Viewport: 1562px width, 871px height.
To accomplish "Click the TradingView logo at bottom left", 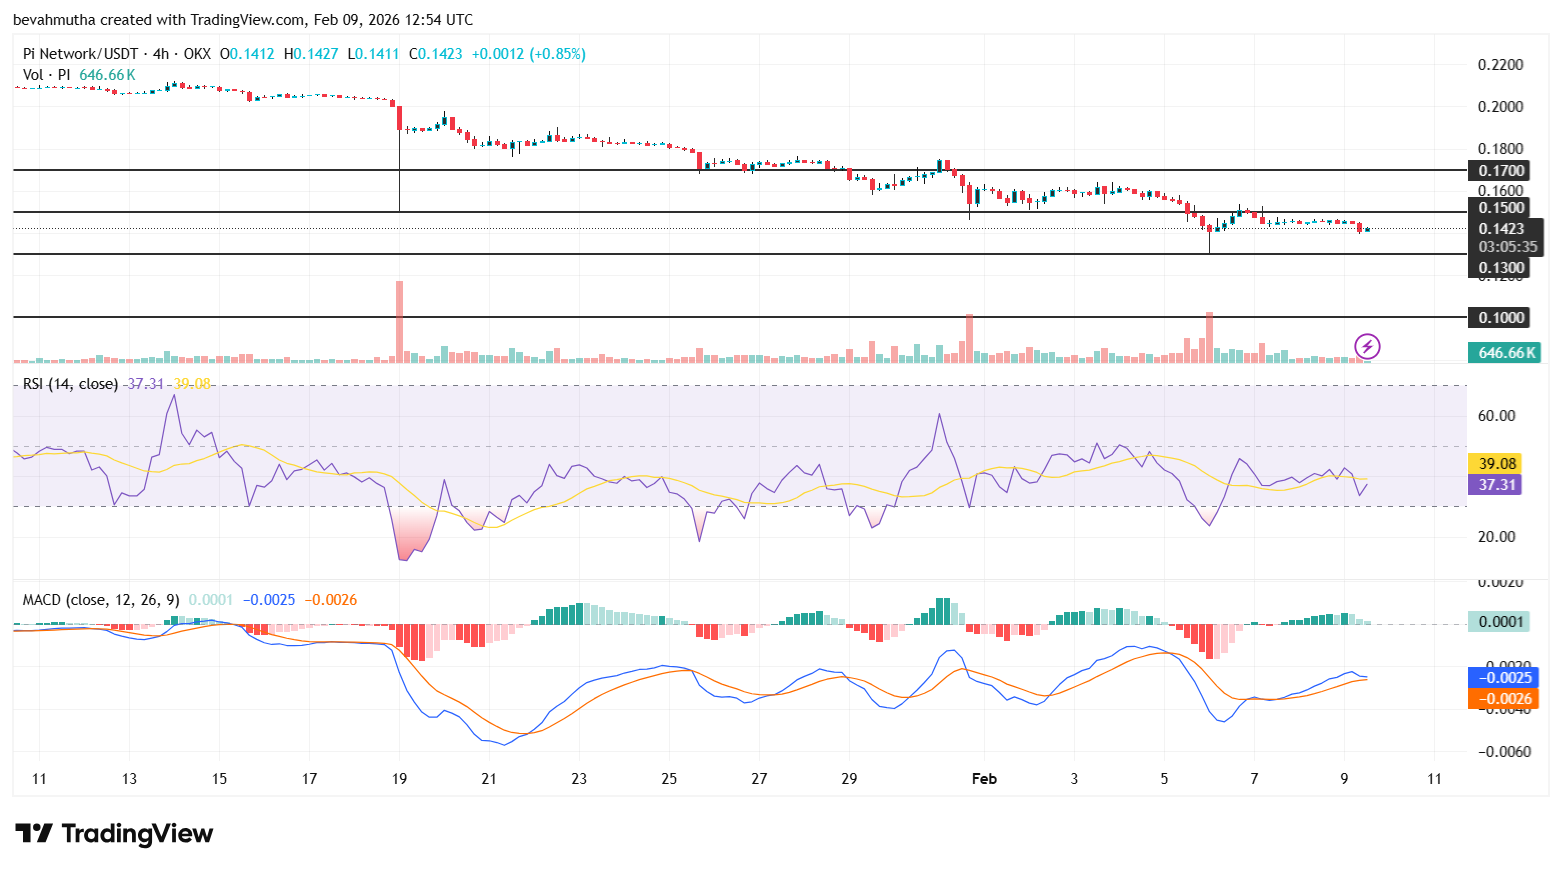I will [112, 834].
